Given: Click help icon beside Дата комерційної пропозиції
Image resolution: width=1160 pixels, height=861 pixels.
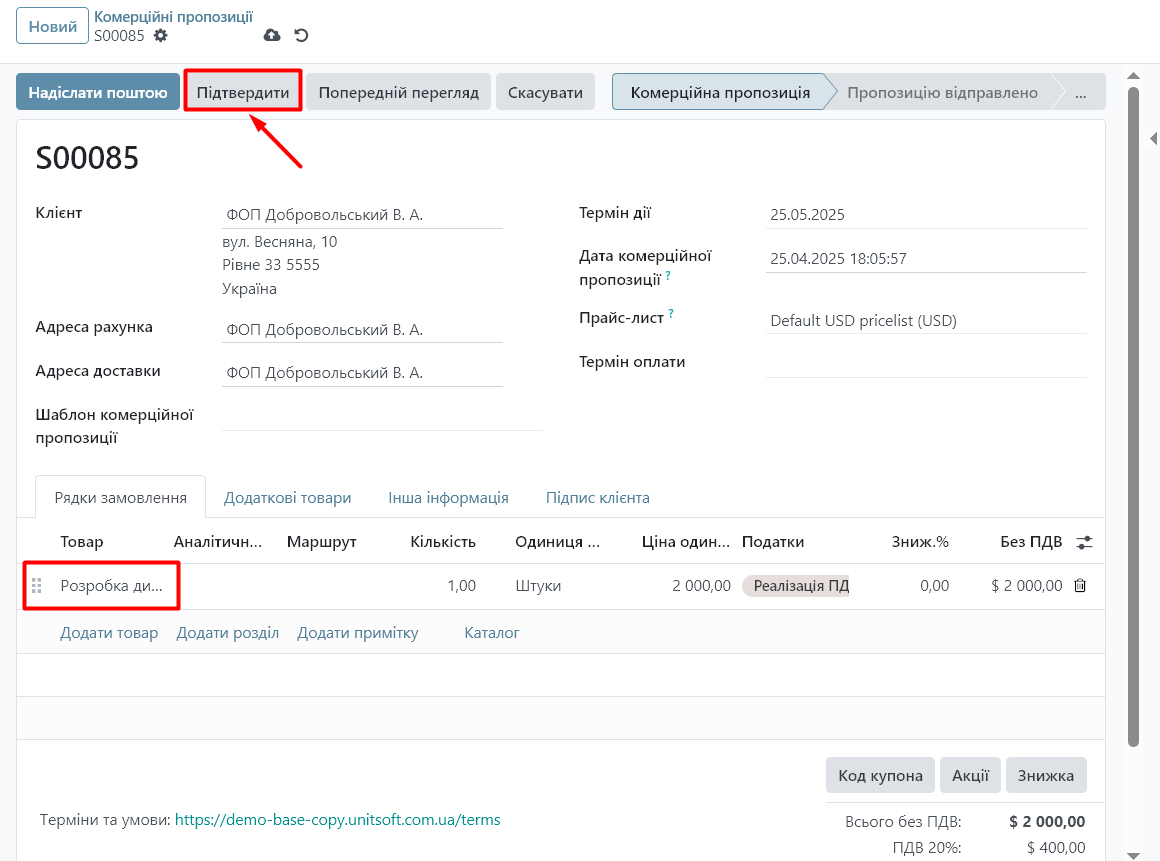Looking at the screenshot, I should tap(667, 276).
